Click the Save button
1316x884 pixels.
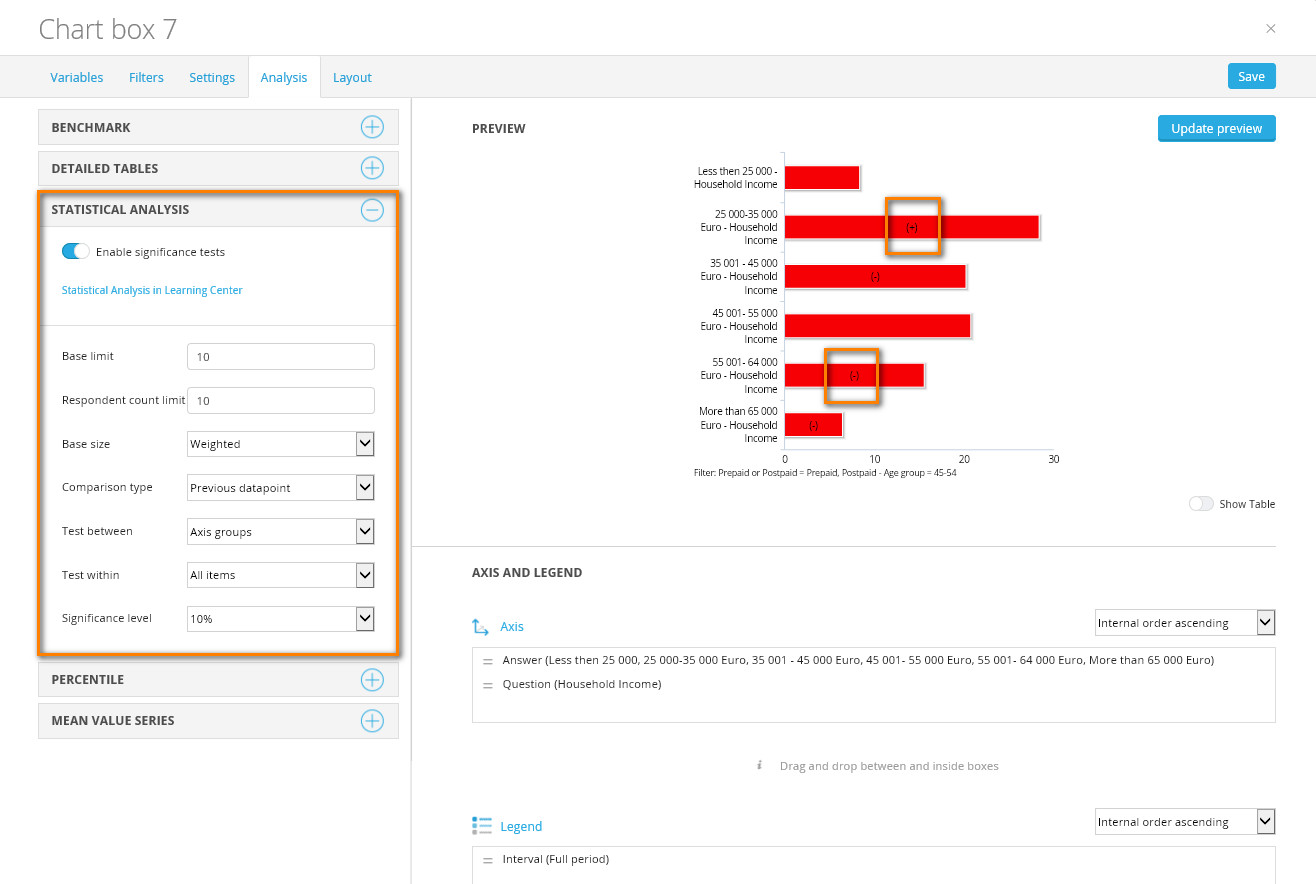1251,76
